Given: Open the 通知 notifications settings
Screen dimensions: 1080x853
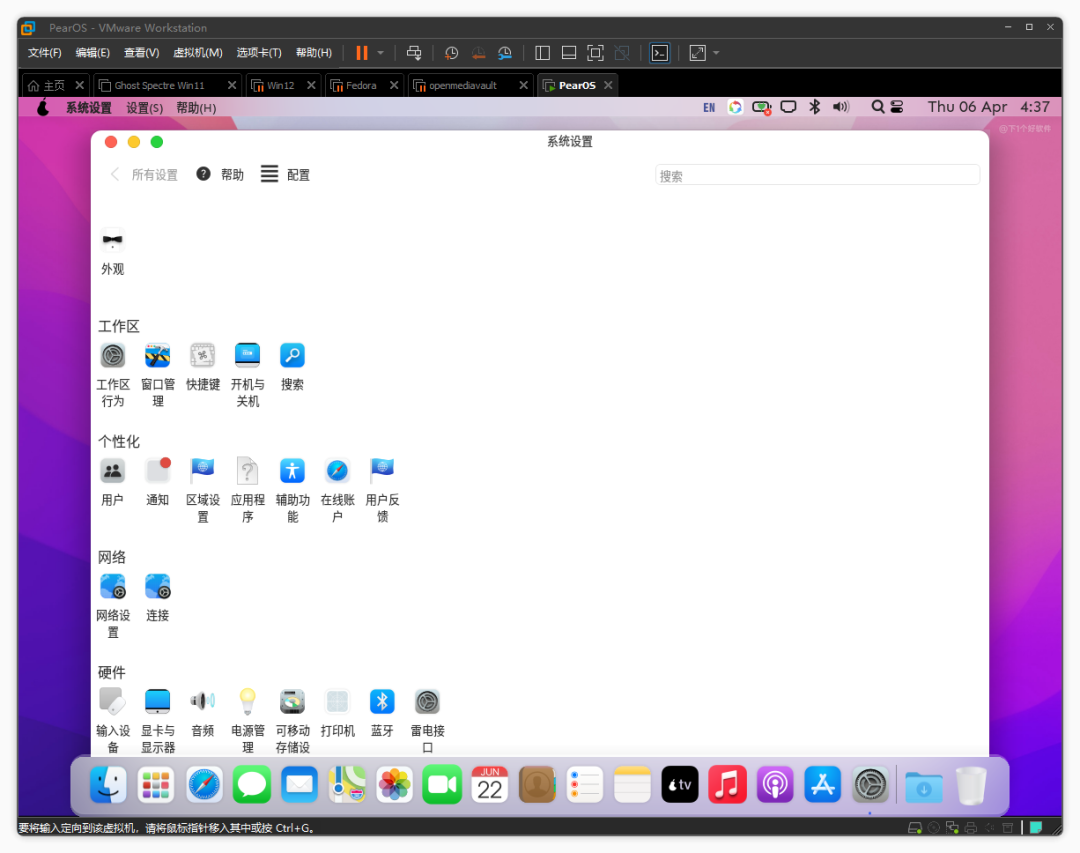Looking at the screenshot, I should tap(158, 482).
